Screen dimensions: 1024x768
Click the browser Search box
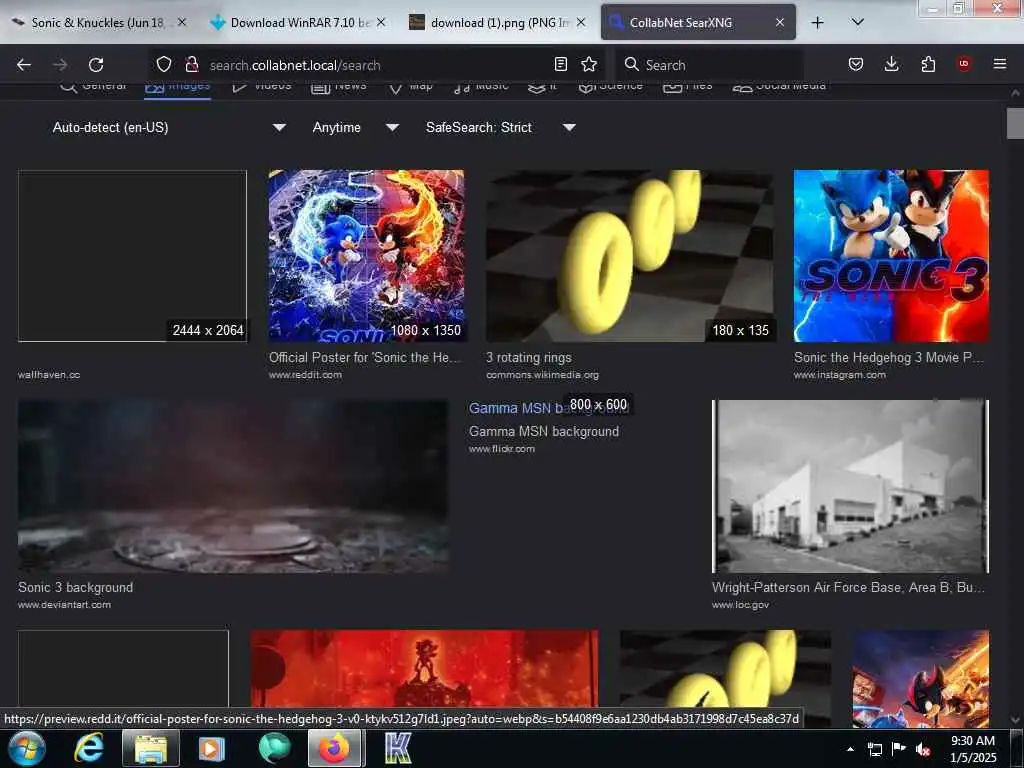click(709, 65)
